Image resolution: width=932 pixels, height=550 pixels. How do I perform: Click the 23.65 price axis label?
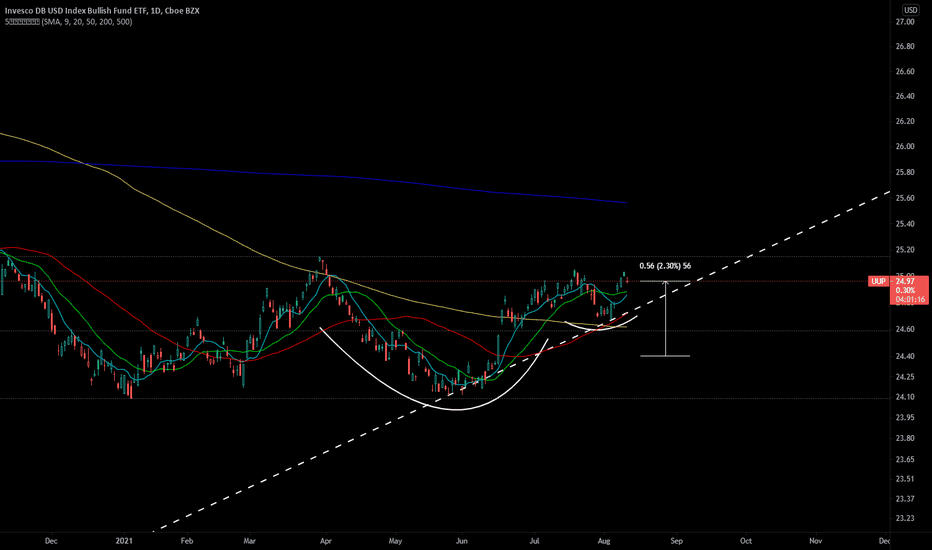pyautogui.click(x=905, y=459)
